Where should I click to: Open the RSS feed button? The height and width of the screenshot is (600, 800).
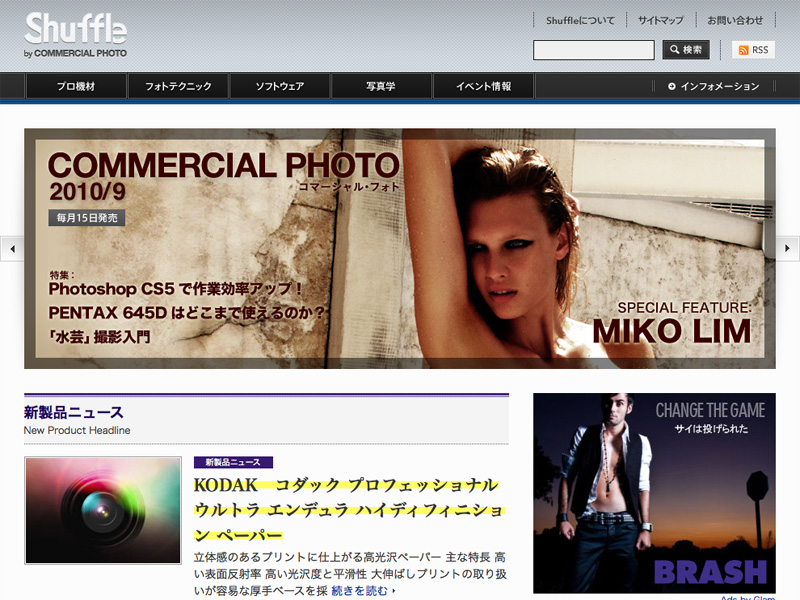pos(753,50)
